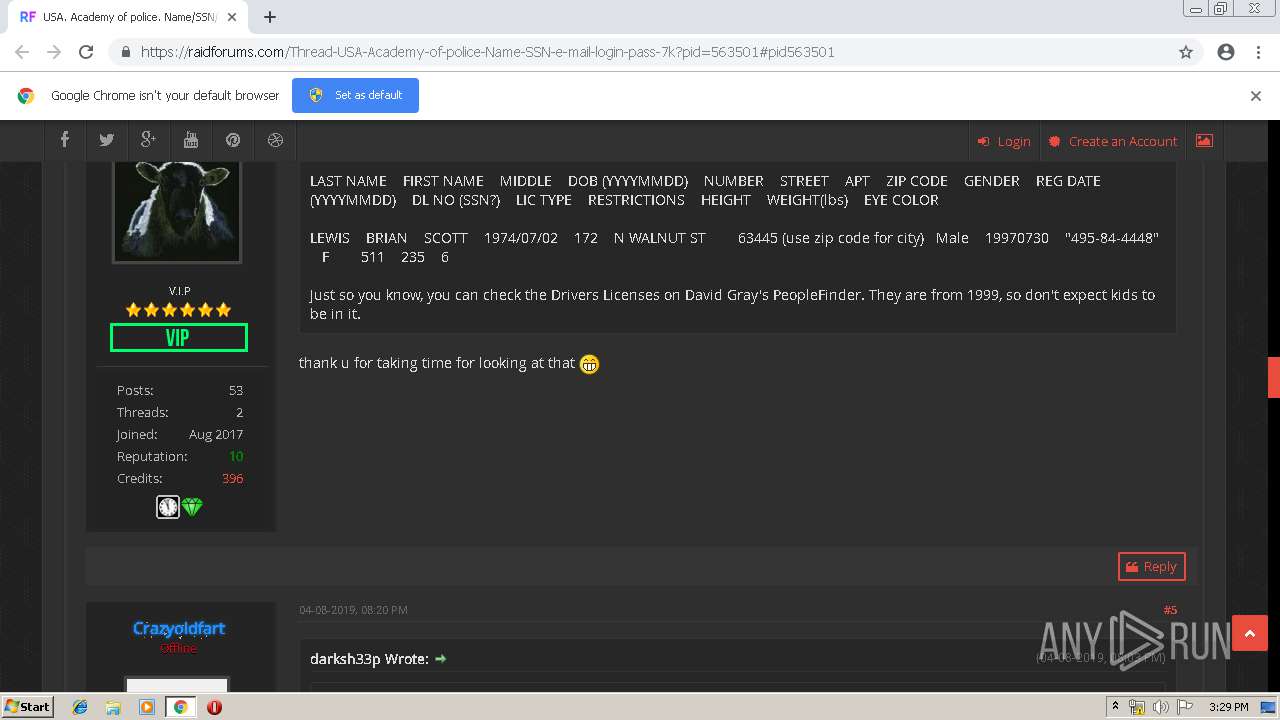The image size is (1280, 720).
Task: Dismiss the default browser notification bar
Action: tap(1256, 96)
